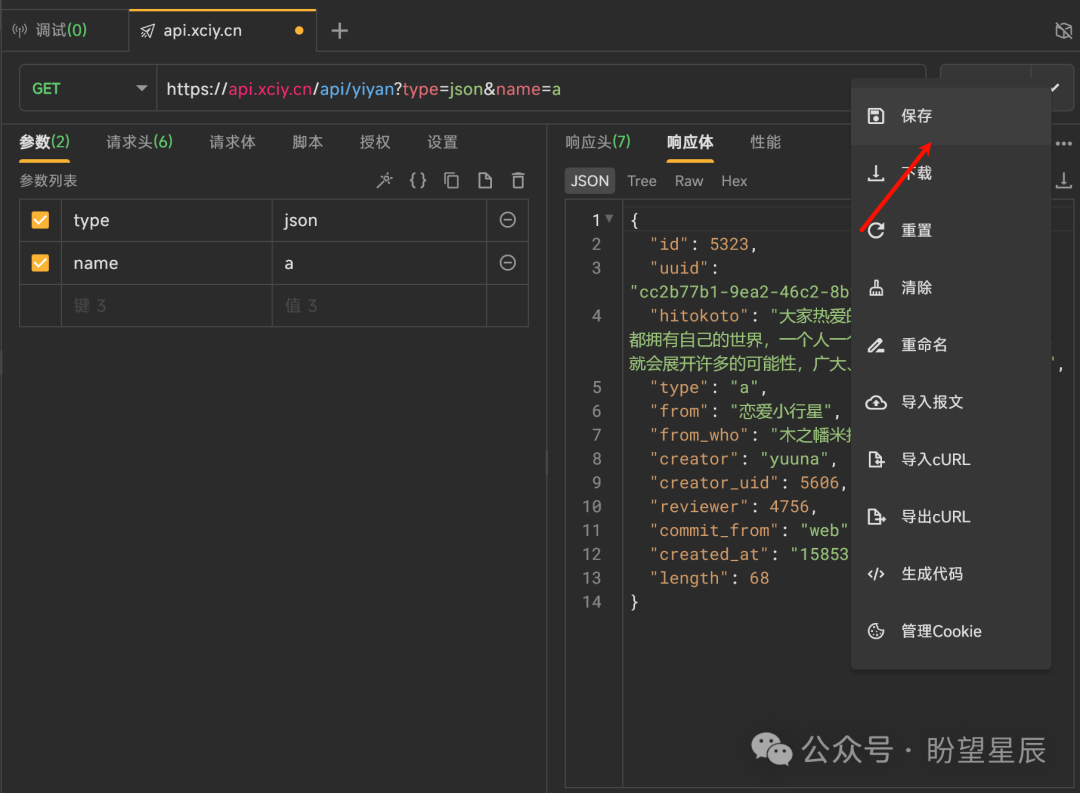Choose 管理Cookie from the menu
Screen dimensions: 1080x793
(951, 631)
